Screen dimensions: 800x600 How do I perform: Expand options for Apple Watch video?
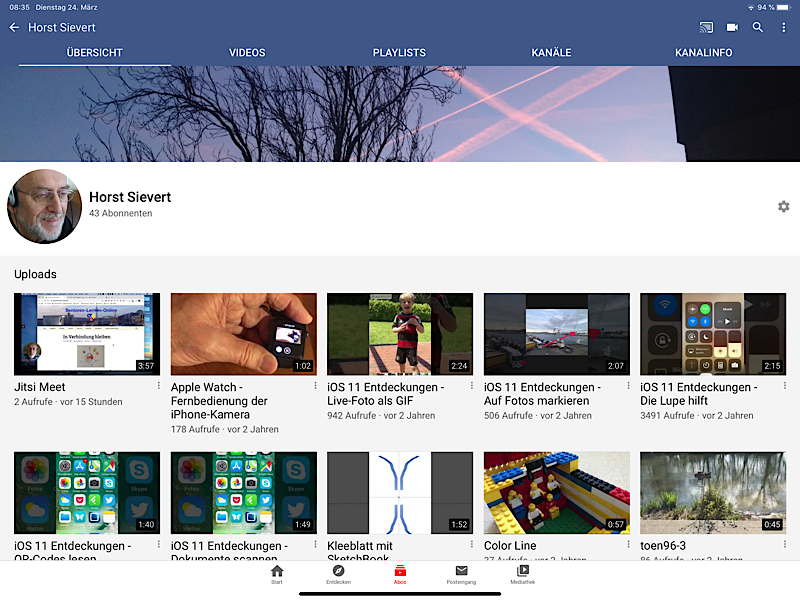coord(315,385)
